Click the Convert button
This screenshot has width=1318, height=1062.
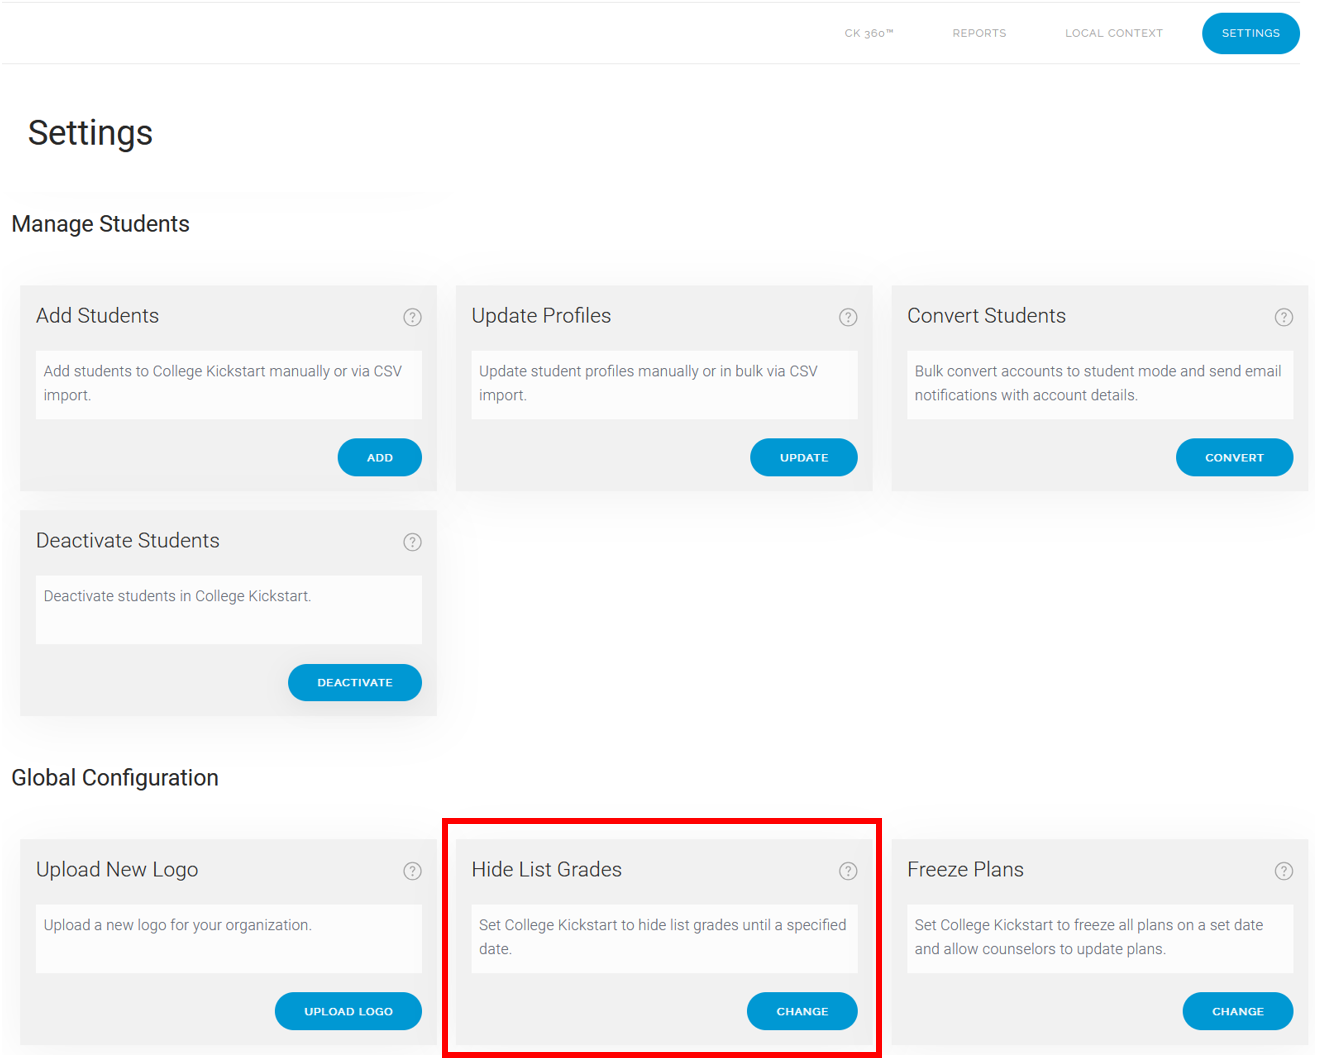coord(1234,457)
